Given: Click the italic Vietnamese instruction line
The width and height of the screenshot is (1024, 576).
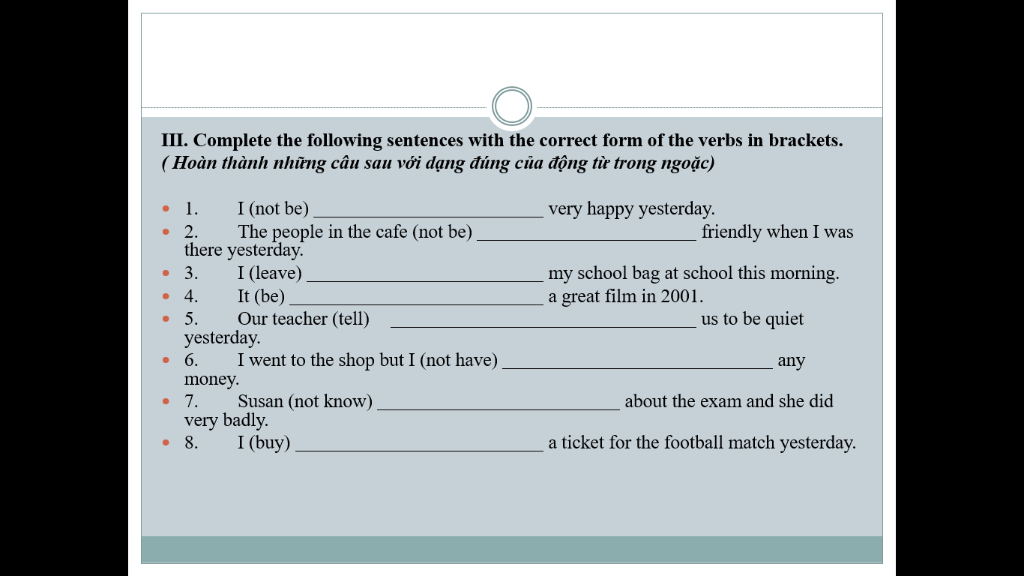Looking at the screenshot, I should coord(438,163).
